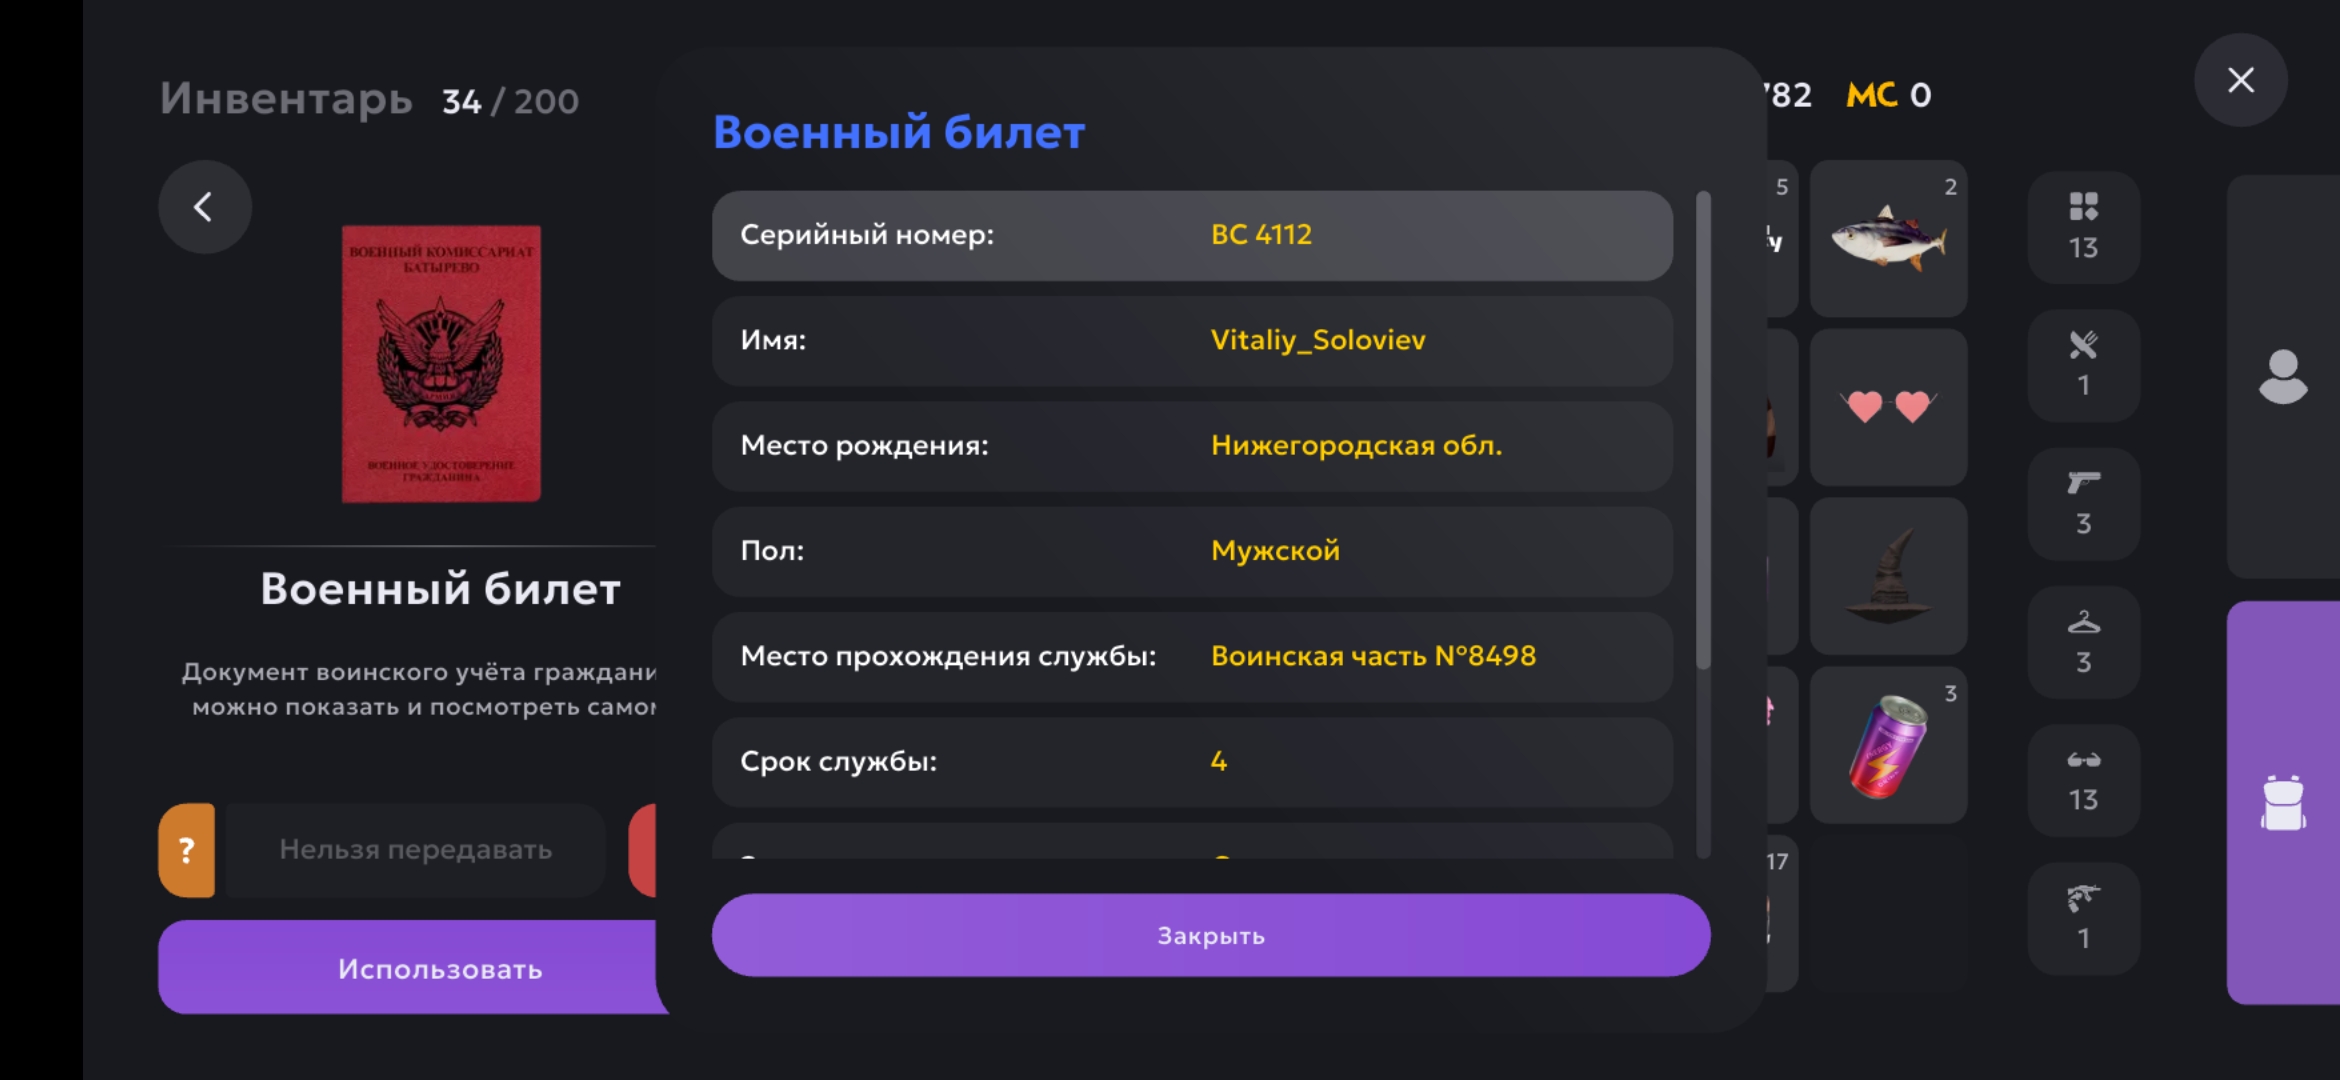Switch to the character profile tab
This screenshot has height=1080, width=2340.
point(2283,377)
